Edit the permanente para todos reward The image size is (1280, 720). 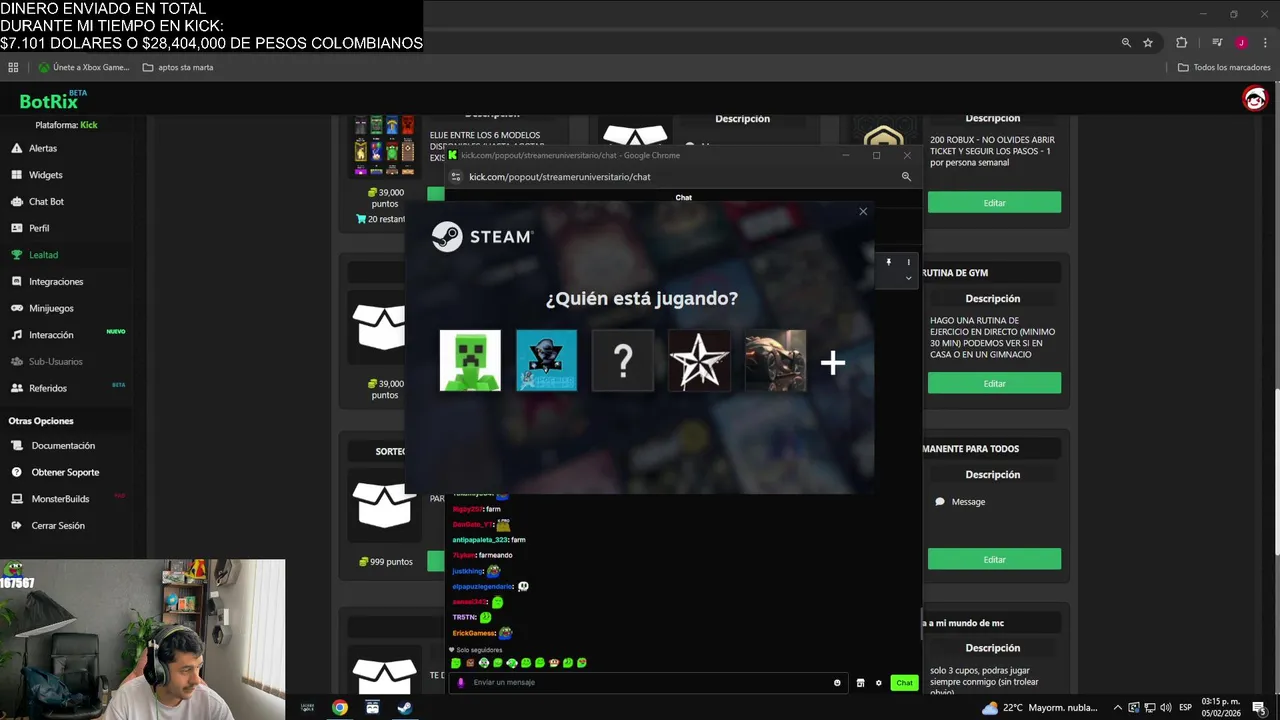click(x=994, y=559)
